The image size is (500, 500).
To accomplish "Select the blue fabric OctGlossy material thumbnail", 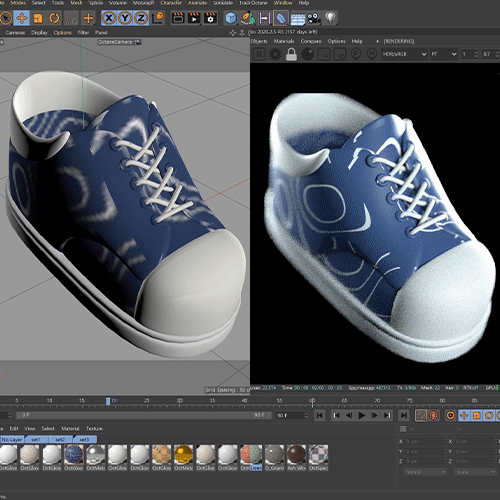I will pyautogui.click(x=74, y=454).
